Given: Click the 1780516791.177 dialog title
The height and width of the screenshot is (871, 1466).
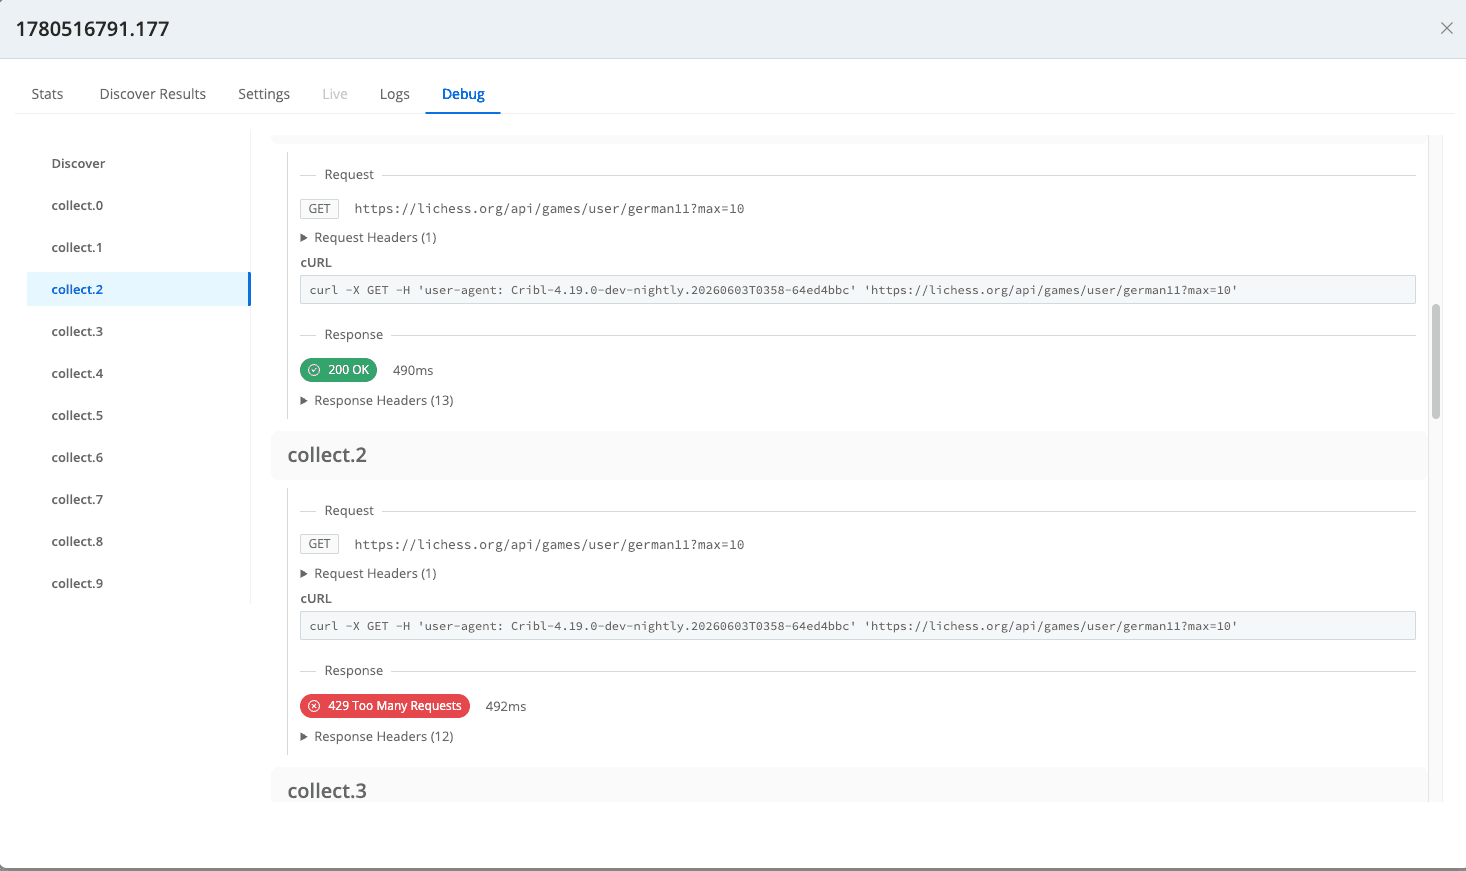Looking at the screenshot, I should pyautogui.click(x=92, y=29).
